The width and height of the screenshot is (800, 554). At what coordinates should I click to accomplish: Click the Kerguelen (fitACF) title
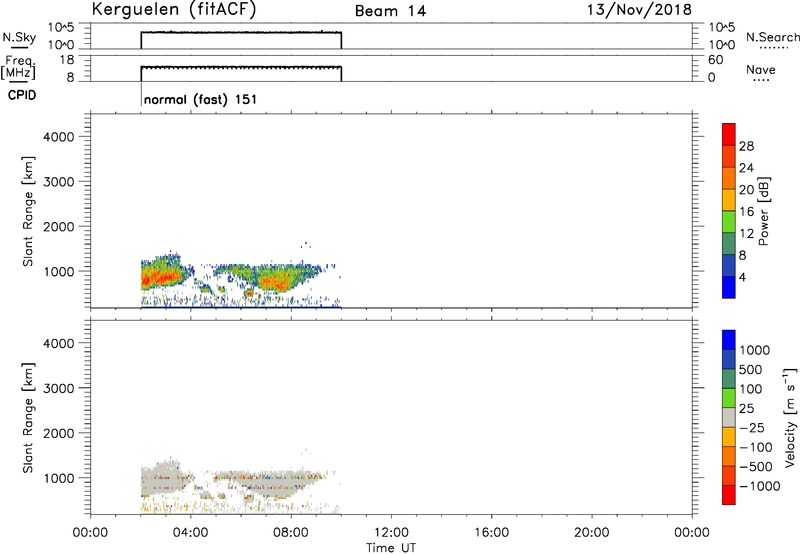click(173, 10)
